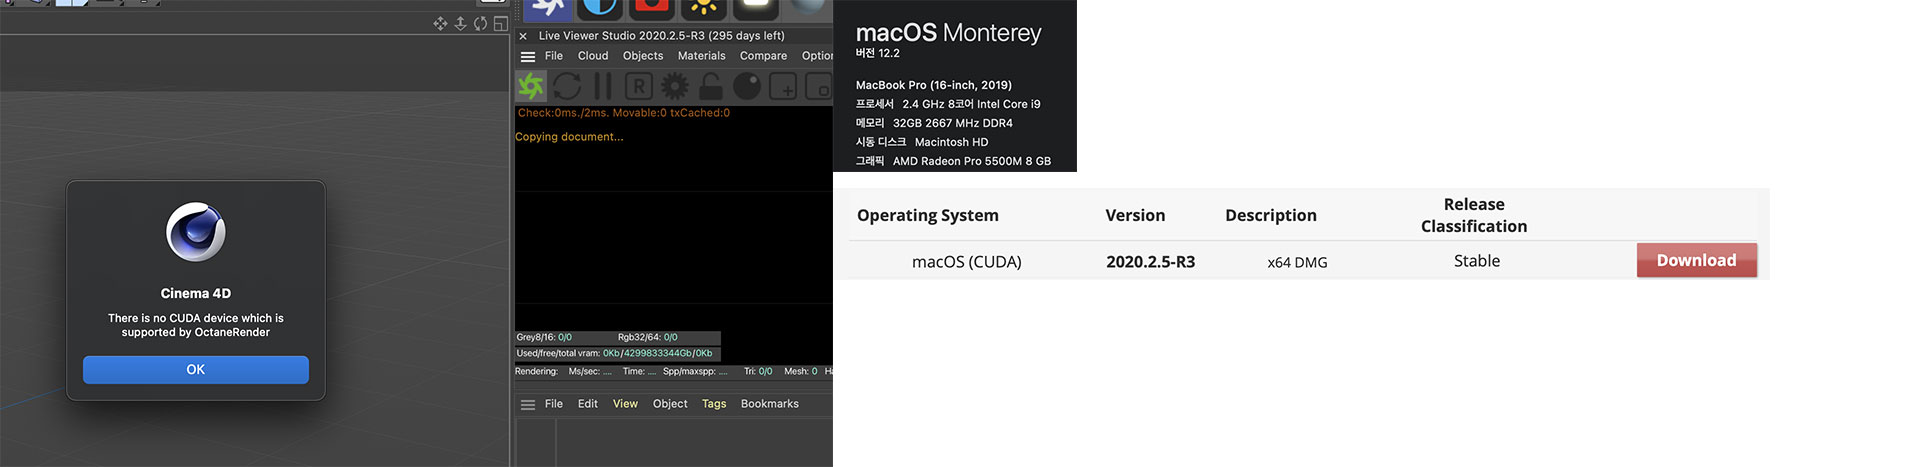This screenshot has height=467, width=1920.
Task: Click the restart render refresh icon
Action: (567, 86)
